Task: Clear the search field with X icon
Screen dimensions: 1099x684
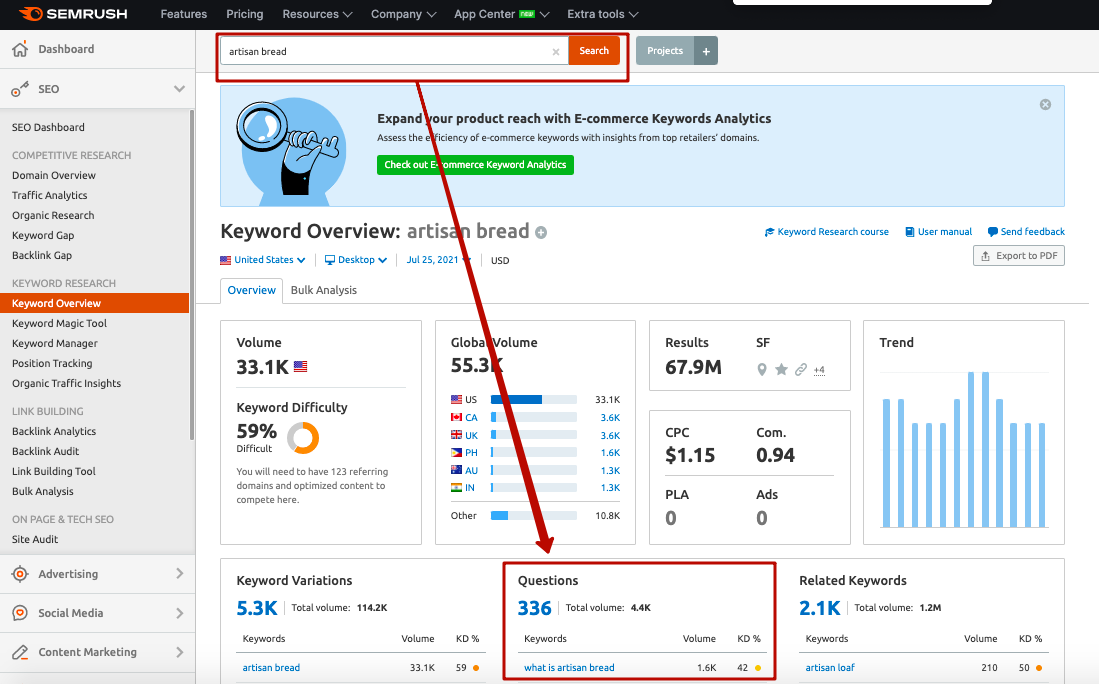Action: click(x=556, y=52)
